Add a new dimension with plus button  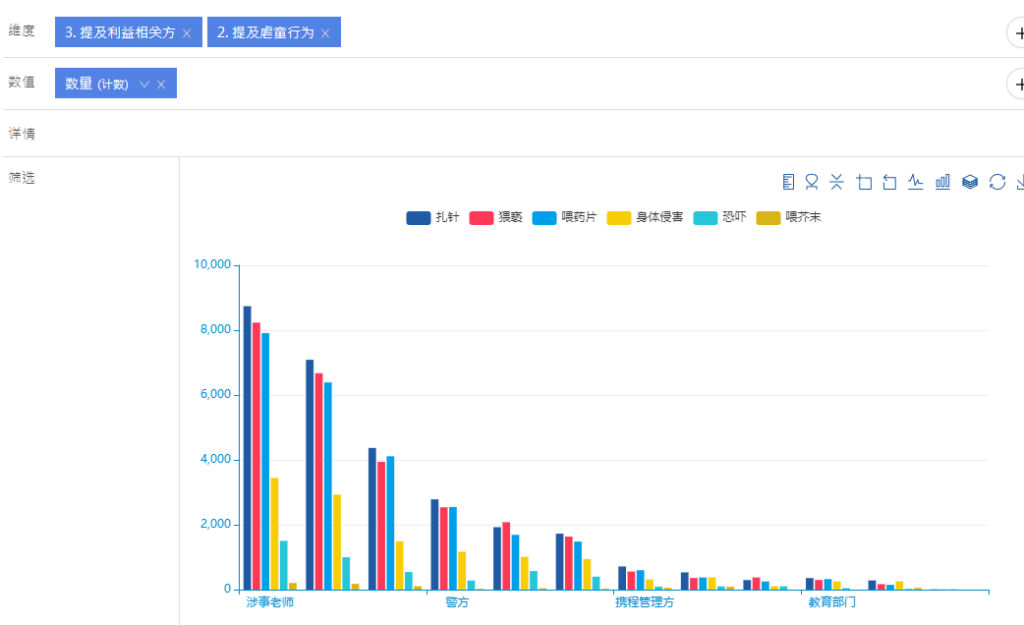click(x=1017, y=33)
